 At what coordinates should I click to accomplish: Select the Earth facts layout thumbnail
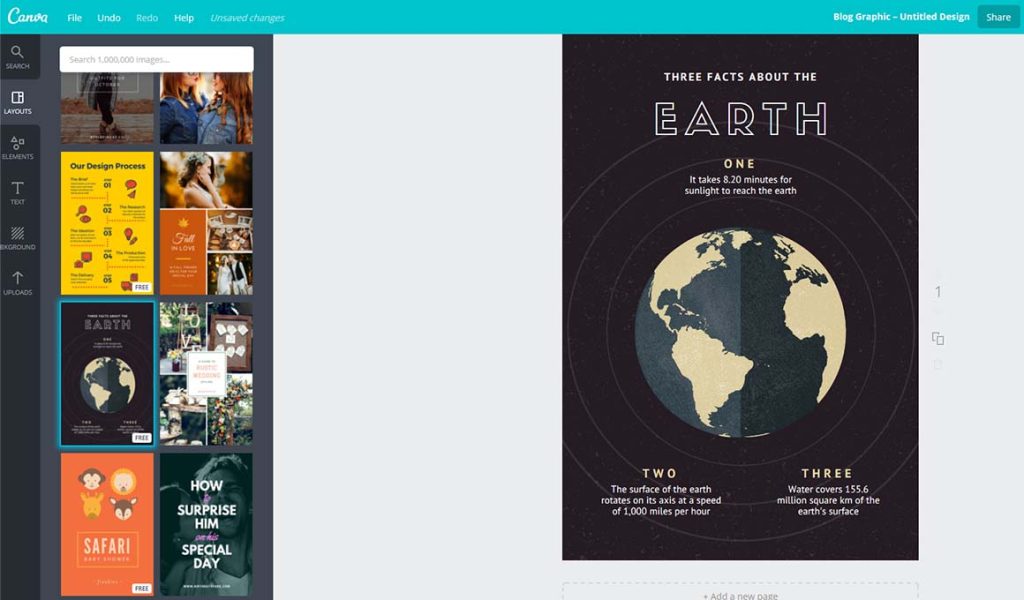pyautogui.click(x=107, y=373)
